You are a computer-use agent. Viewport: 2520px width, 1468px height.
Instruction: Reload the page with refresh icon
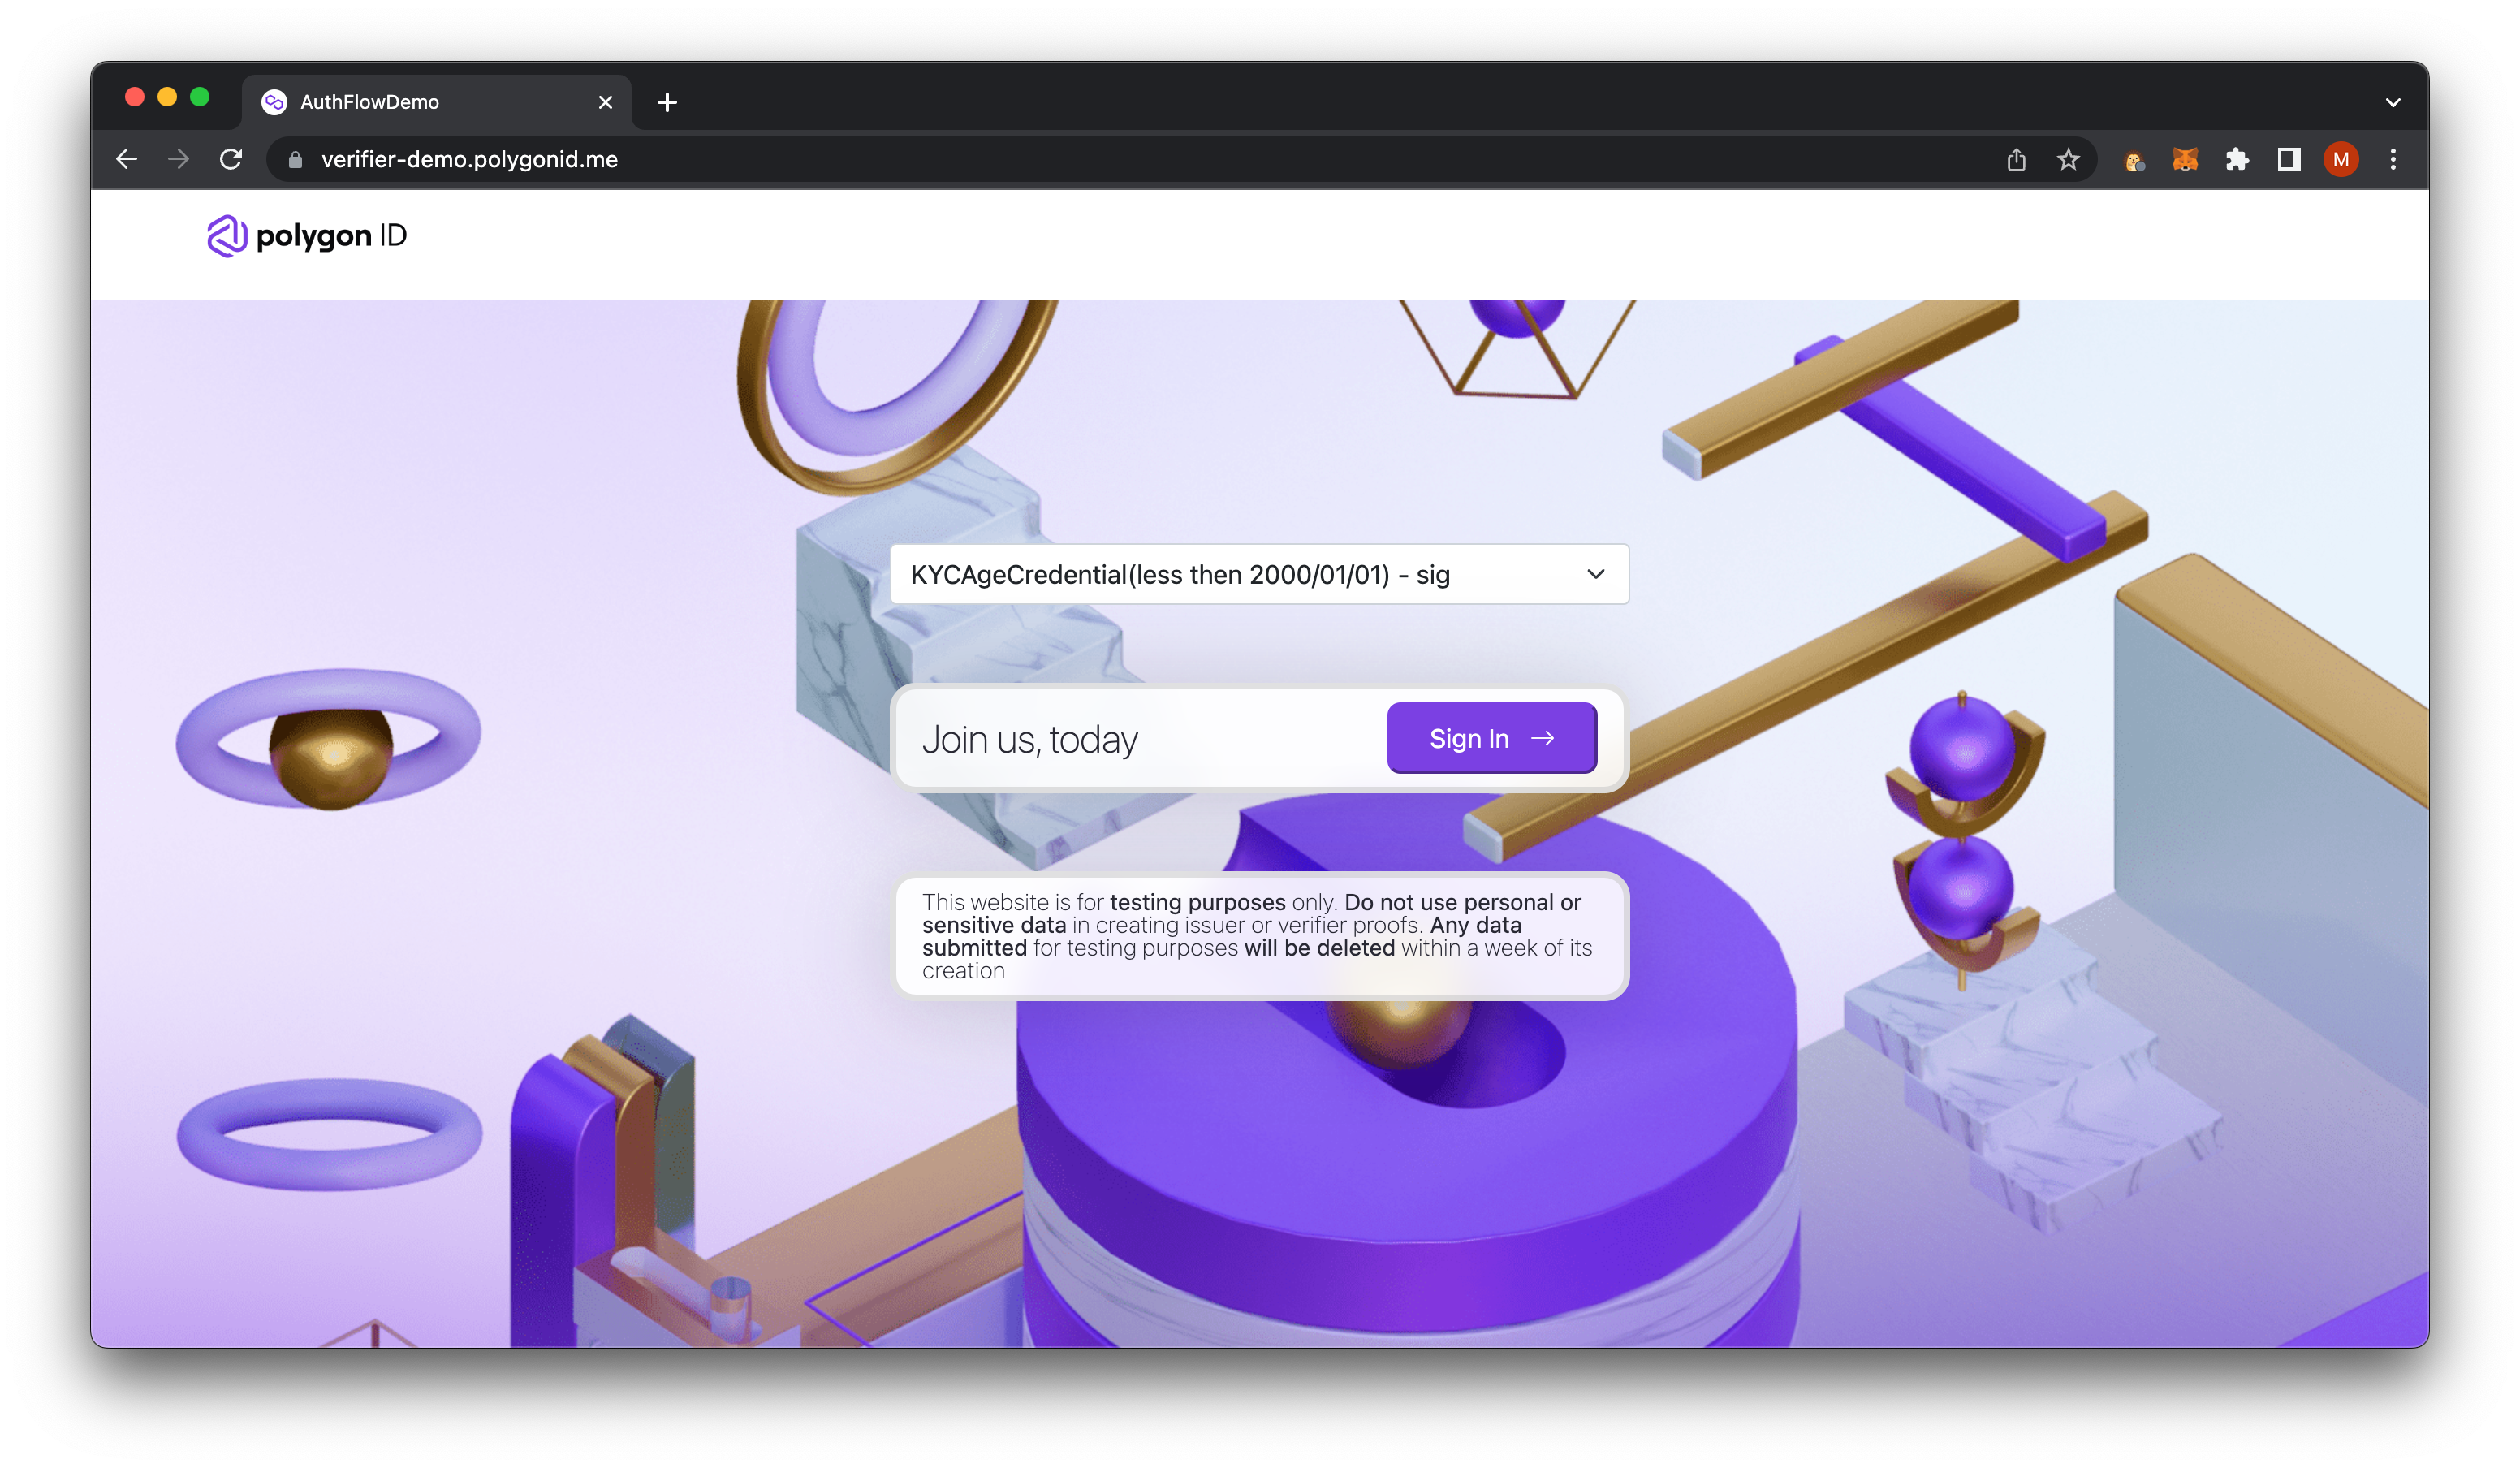point(231,159)
